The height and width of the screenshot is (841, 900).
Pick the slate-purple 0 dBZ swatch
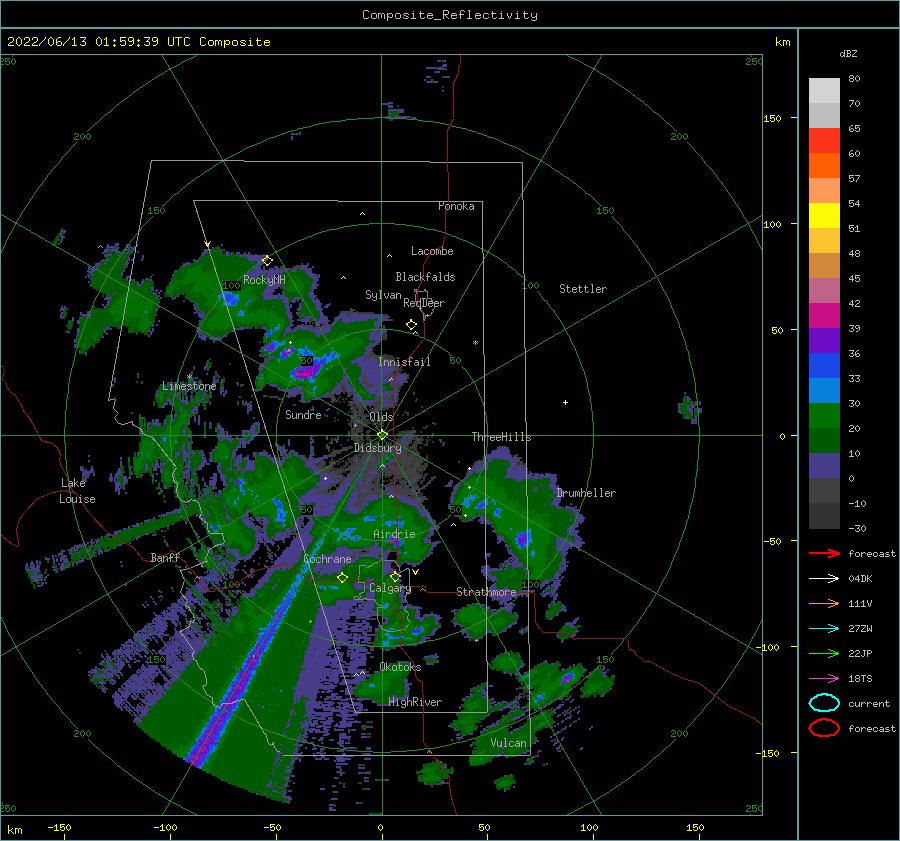click(x=824, y=465)
